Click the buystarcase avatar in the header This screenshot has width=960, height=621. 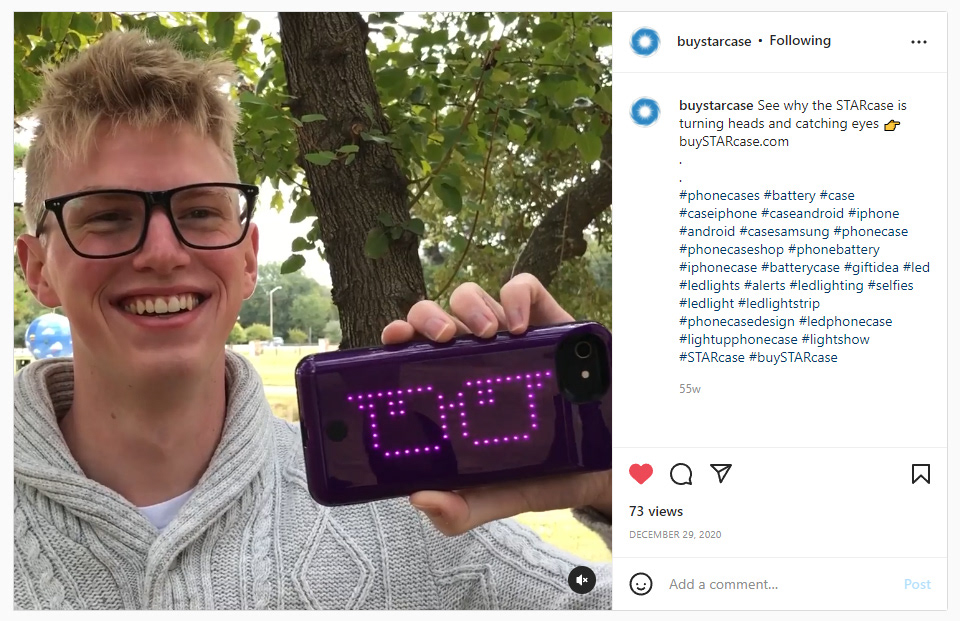point(645,42)
